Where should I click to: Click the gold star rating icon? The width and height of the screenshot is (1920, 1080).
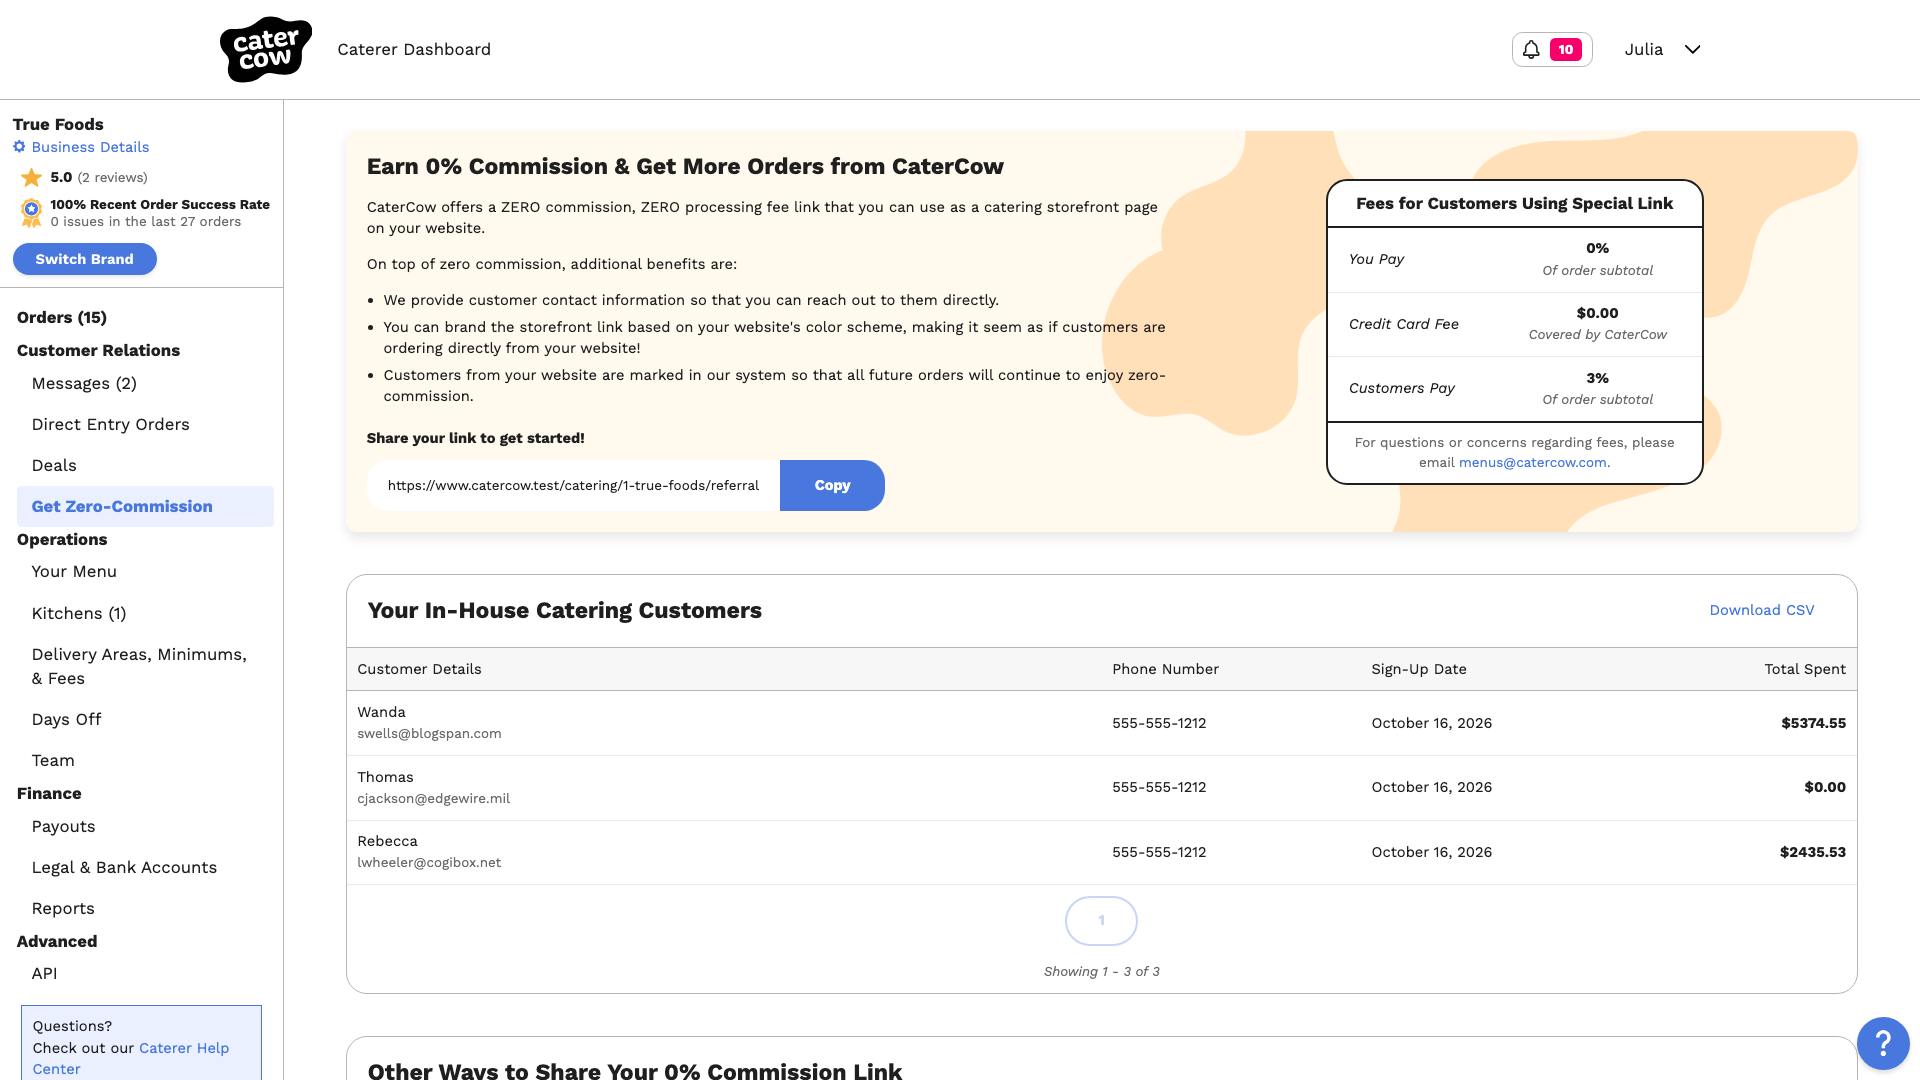click(32, 177)
